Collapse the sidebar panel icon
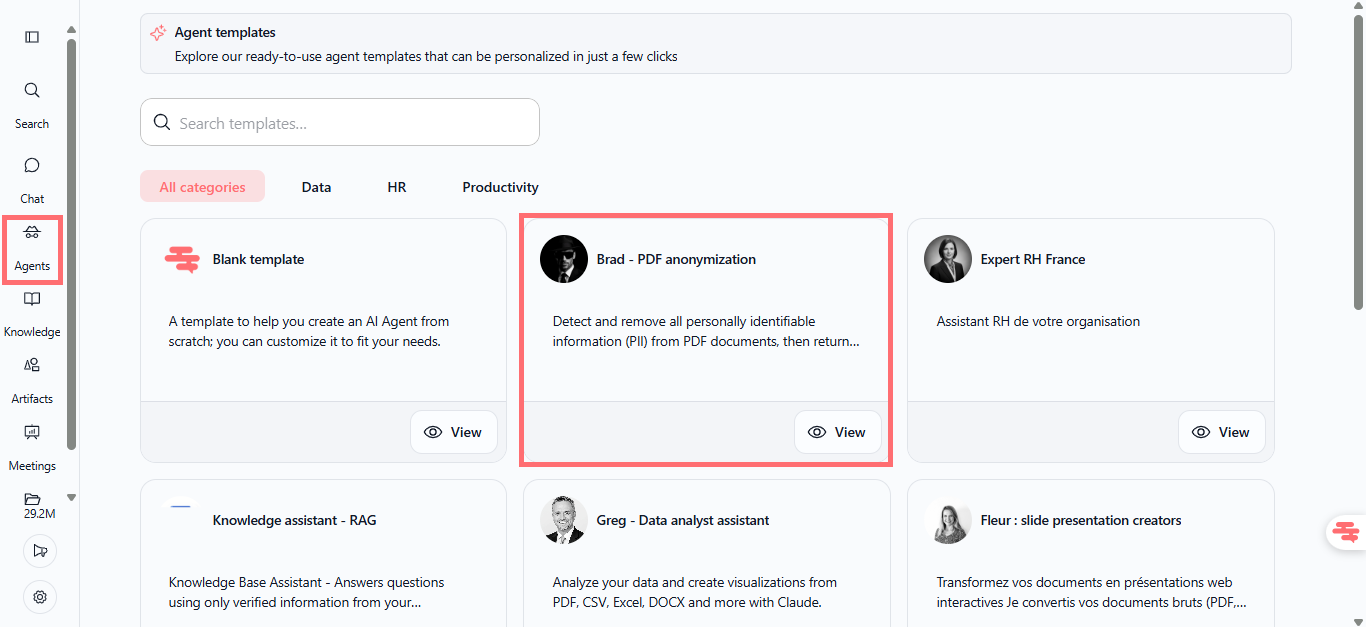The height and width of the screenshot is (627, 1366). click(x=32, y=37)
